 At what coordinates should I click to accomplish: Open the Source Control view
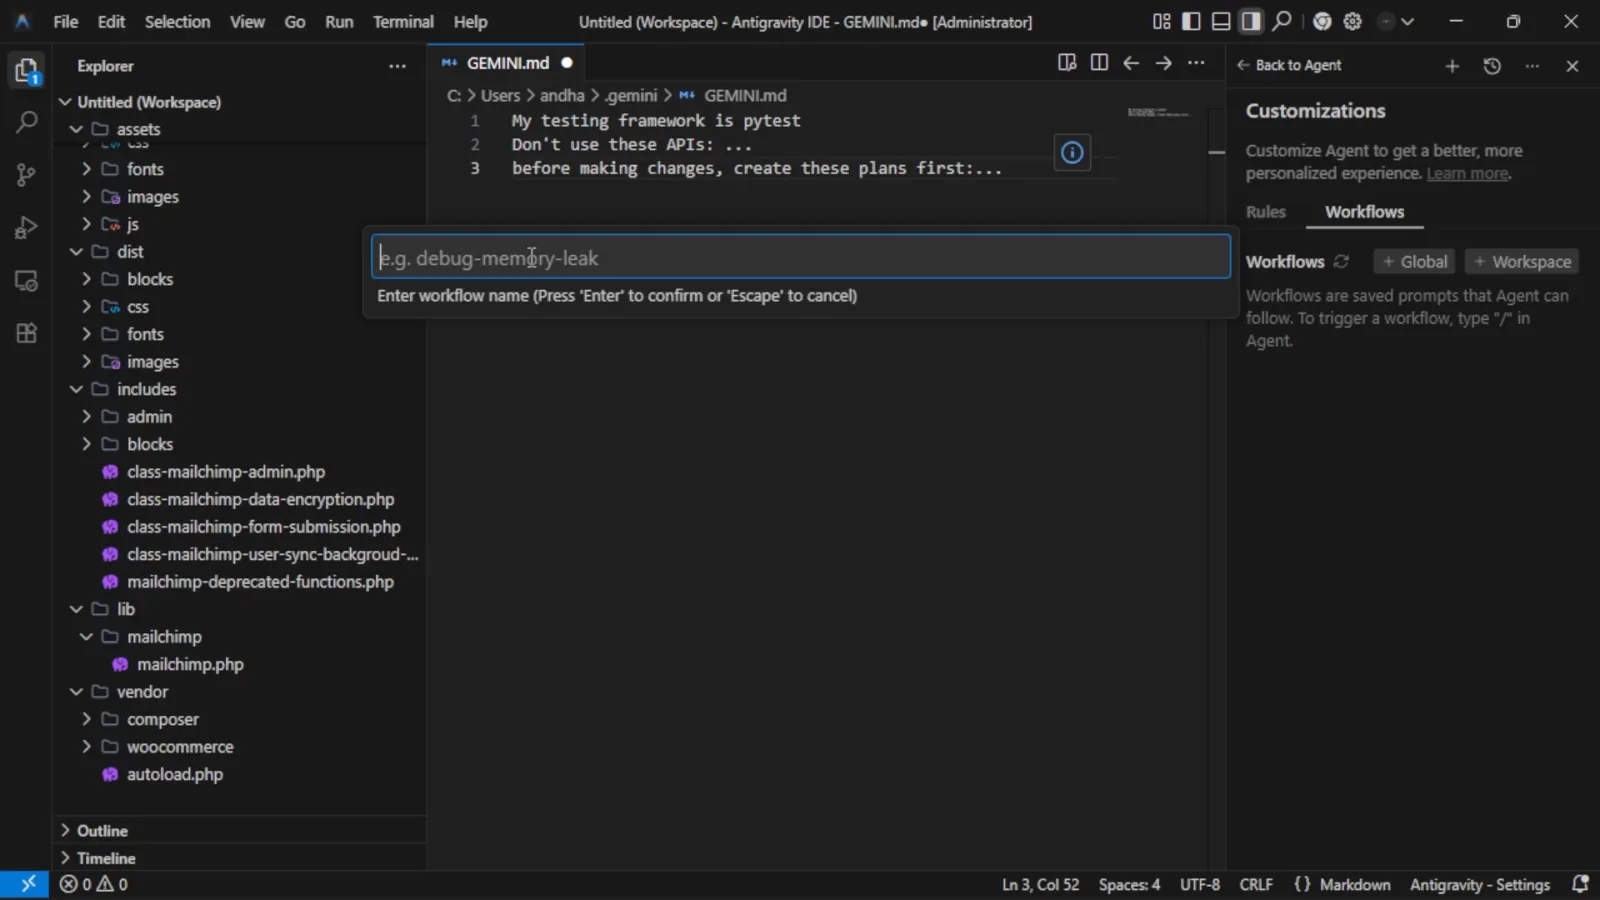[x=26, y=175]
